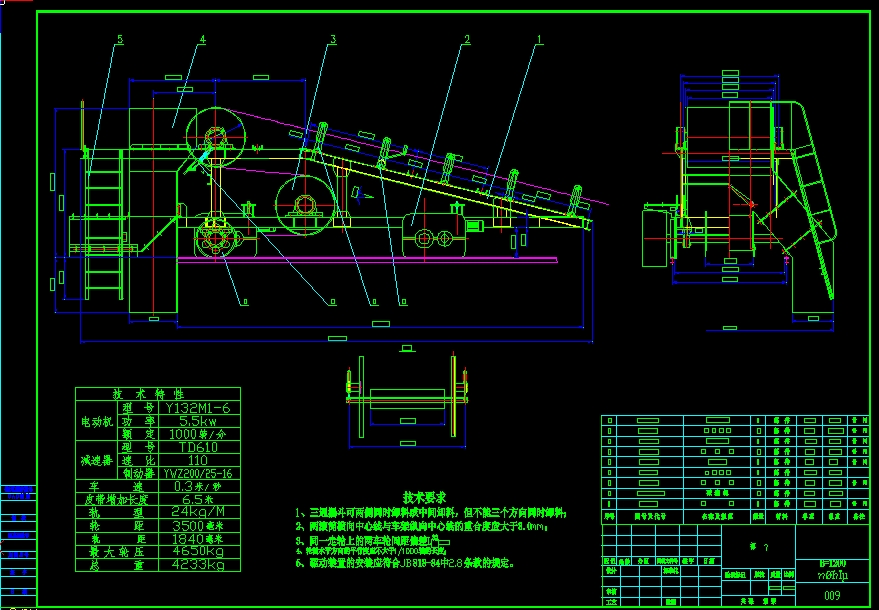Click the 名称及规格 parts list column header
879x610 pixels.
pos(718,516)
